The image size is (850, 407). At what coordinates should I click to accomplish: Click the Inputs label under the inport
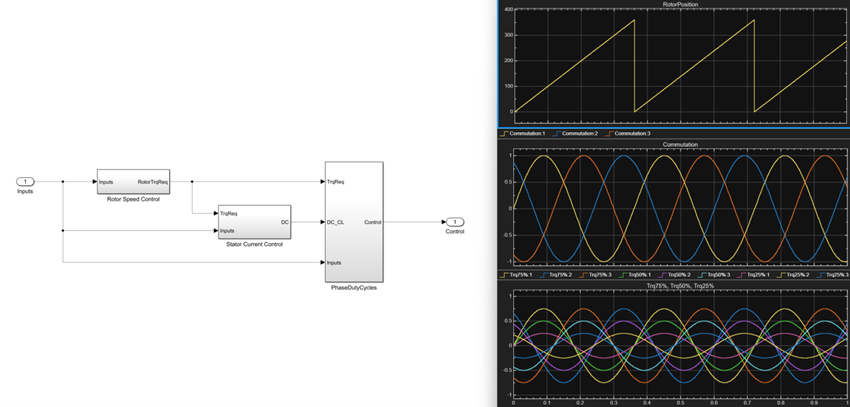click(25, 191)
